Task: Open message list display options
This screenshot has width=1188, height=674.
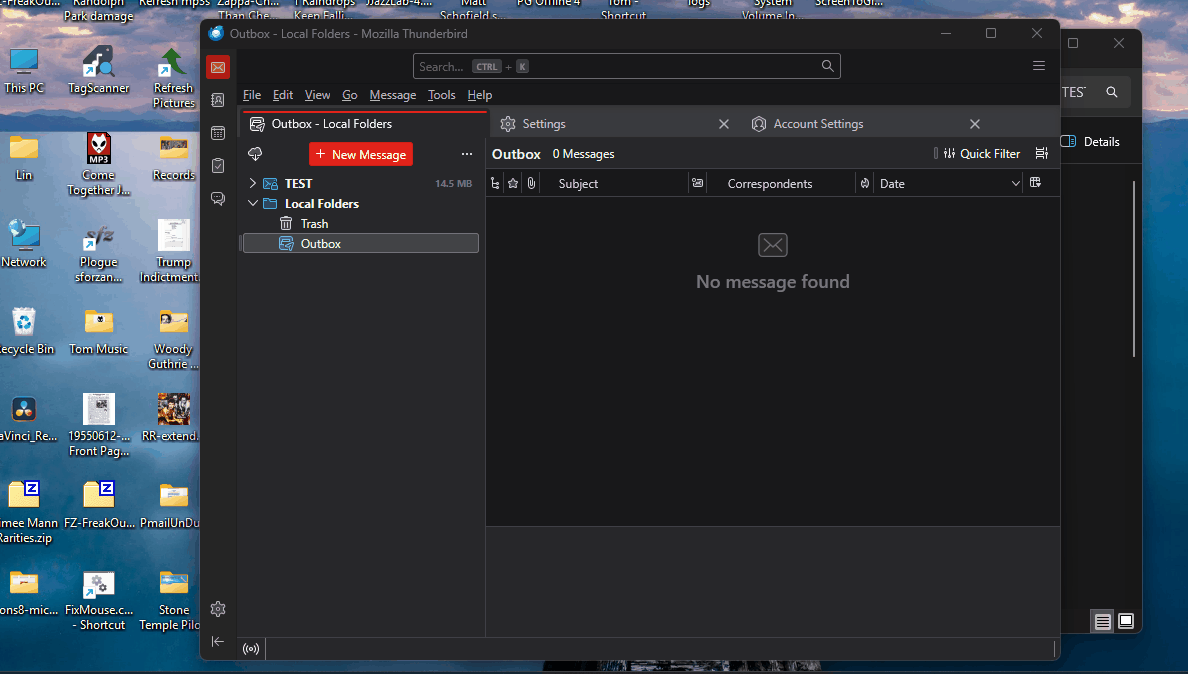Action: pos(1042,154)
